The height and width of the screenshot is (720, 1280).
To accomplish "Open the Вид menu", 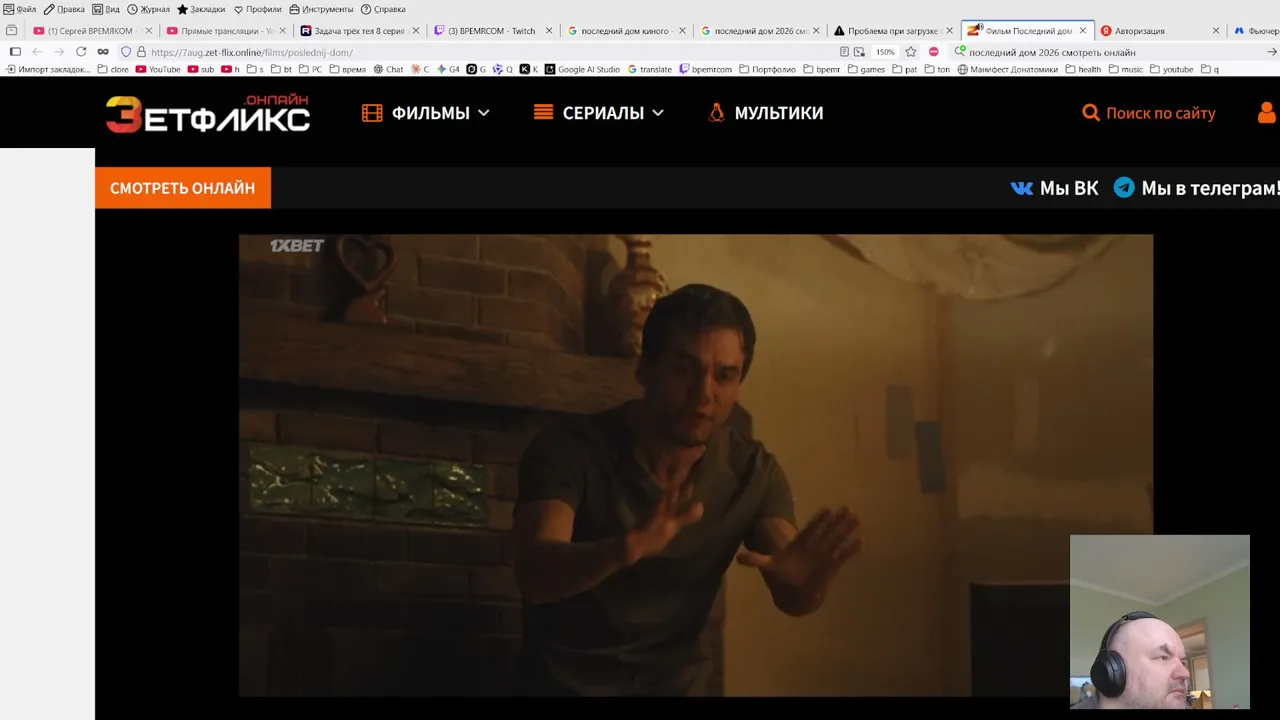I will (x=106, y=9).
